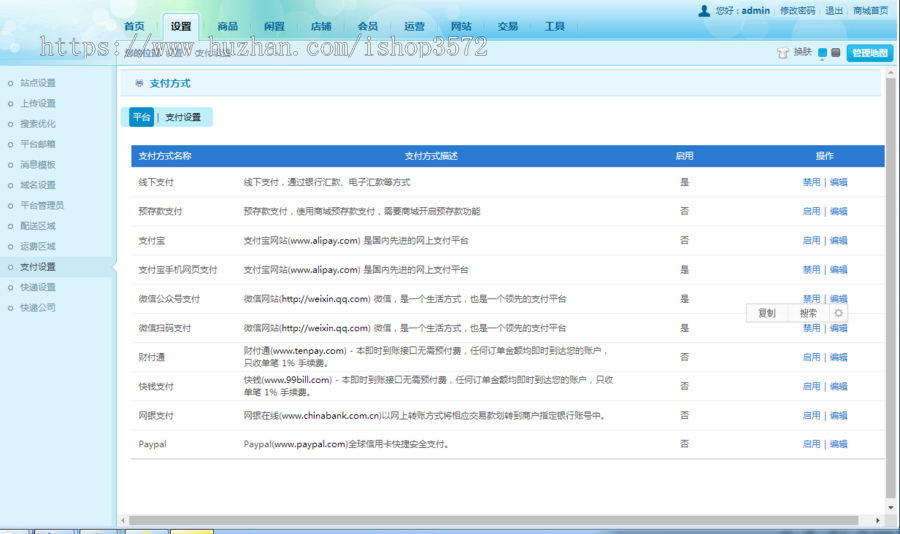Open 上传设置 in the sidebar
This screenshot has height=534, width=900.
tap(38, 103)
